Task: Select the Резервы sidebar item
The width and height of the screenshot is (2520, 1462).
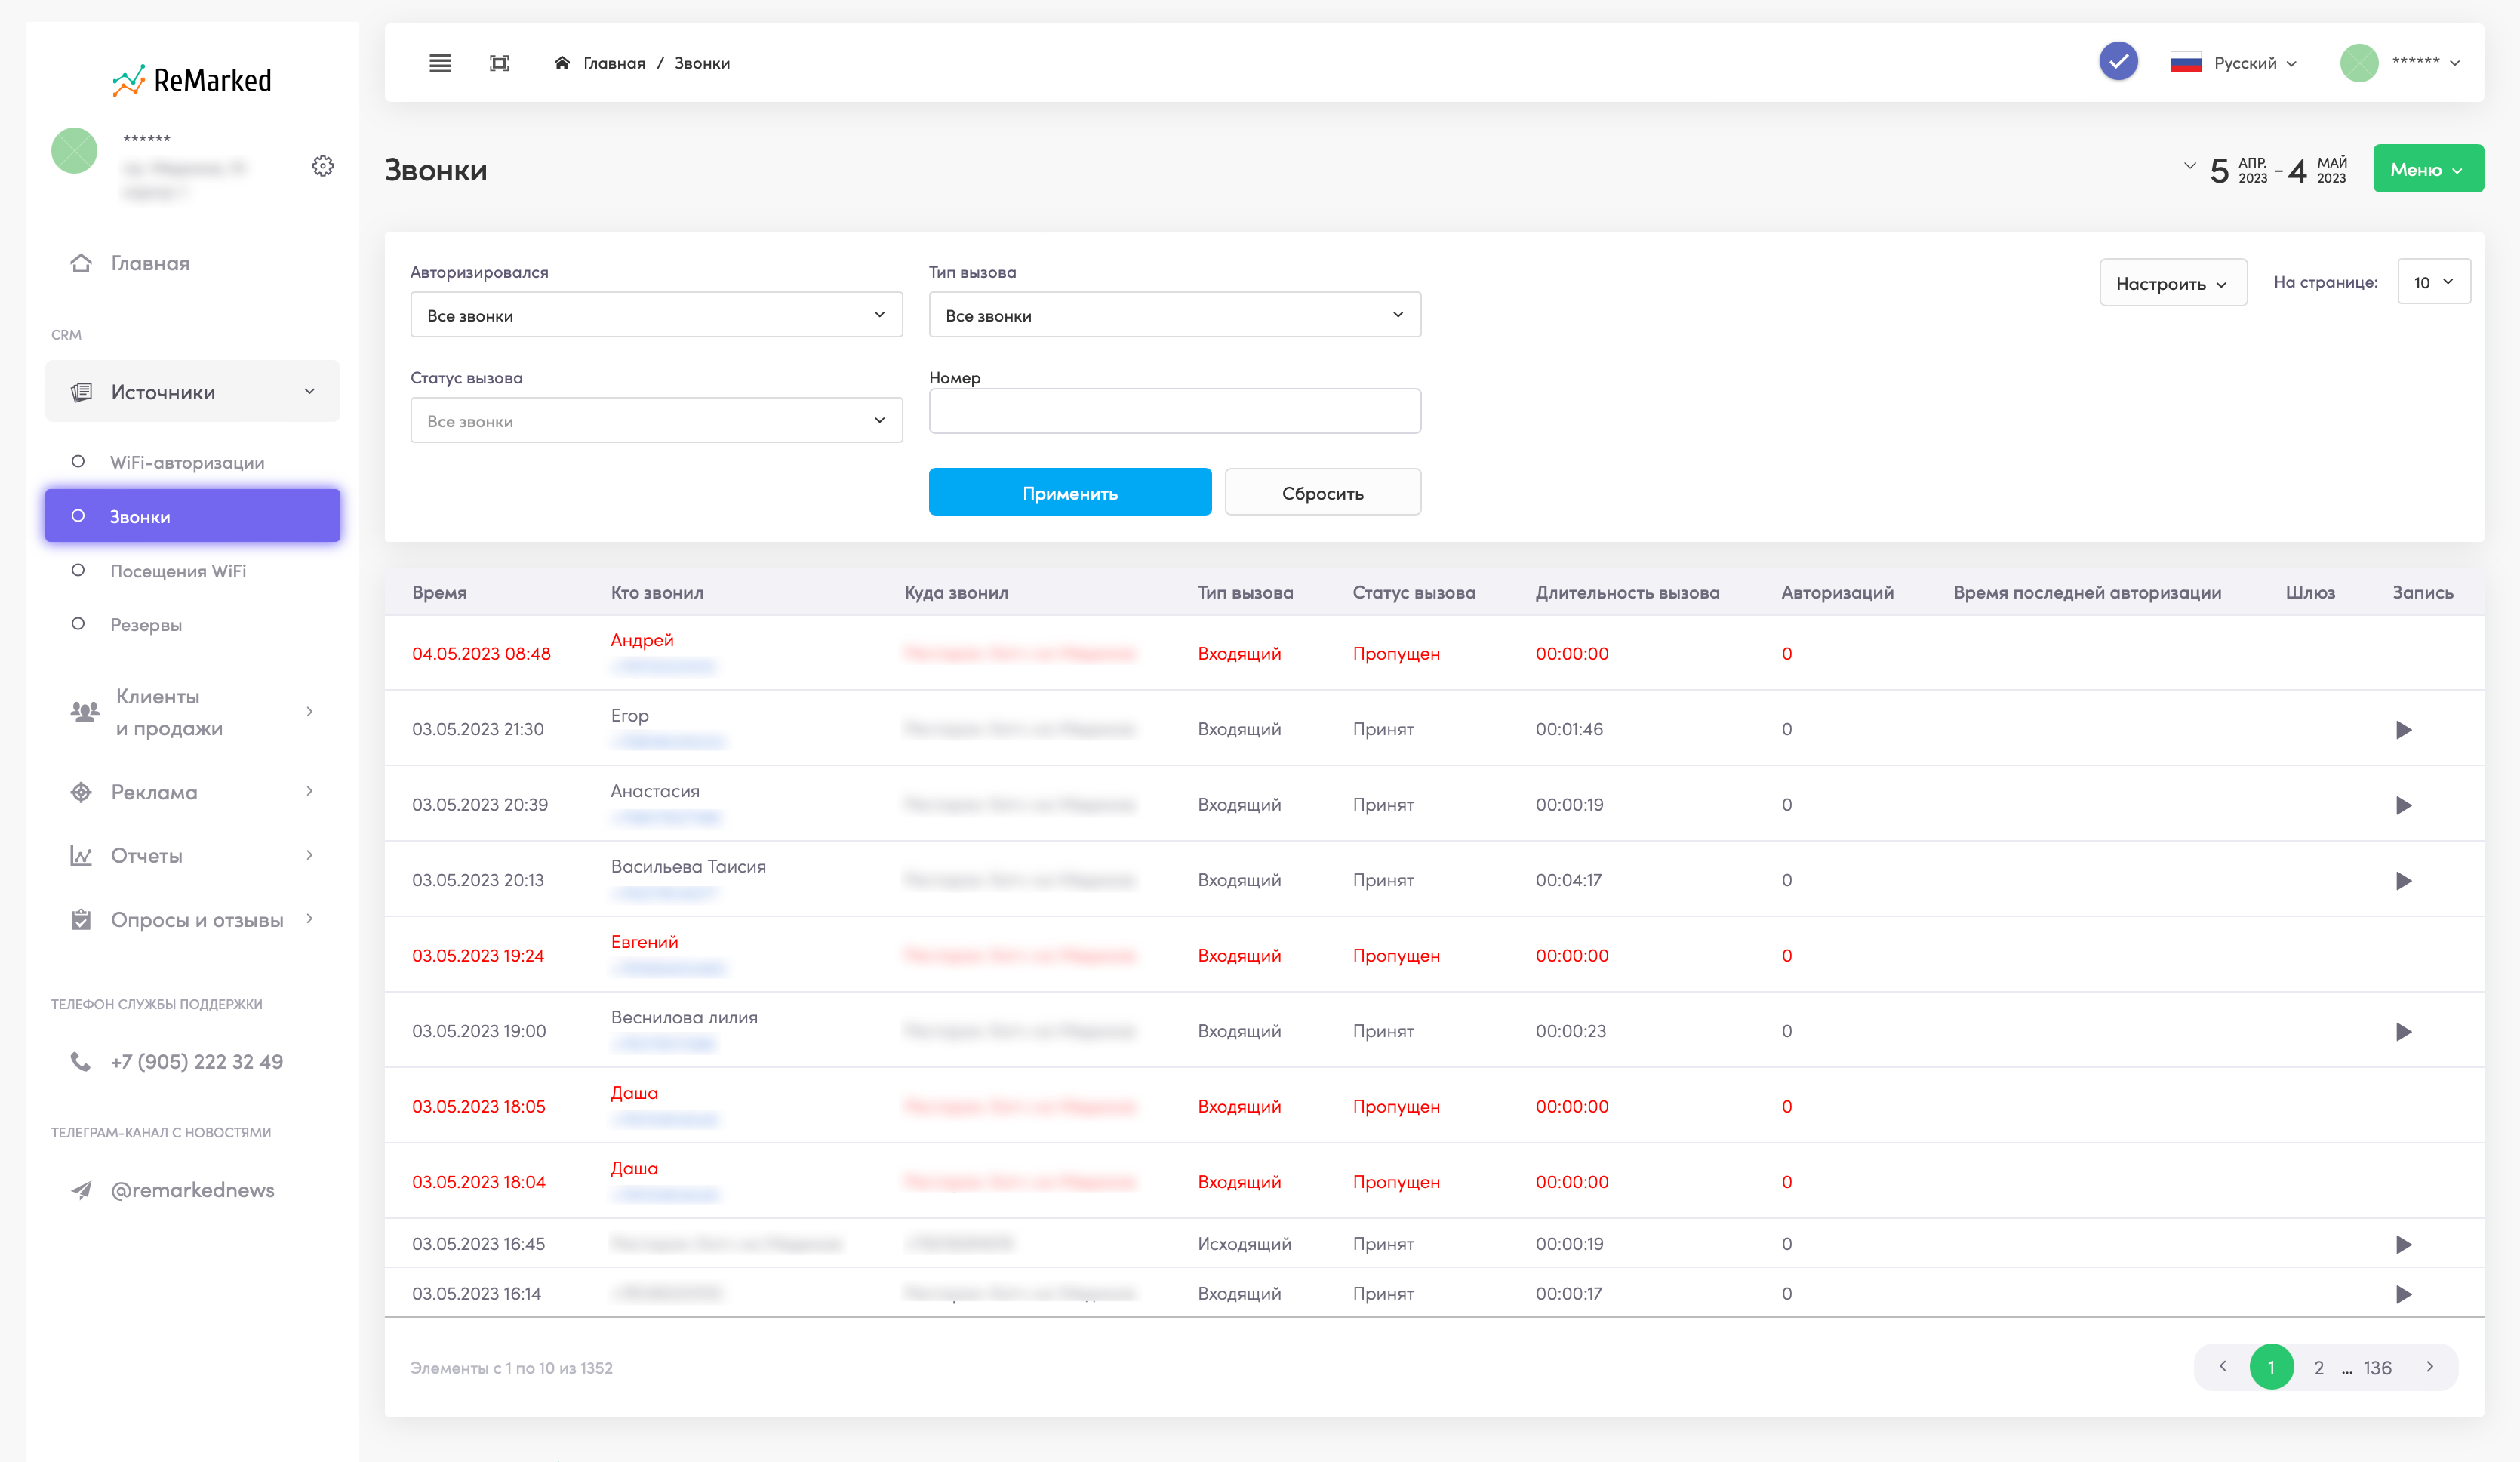Action: (193, 625)
